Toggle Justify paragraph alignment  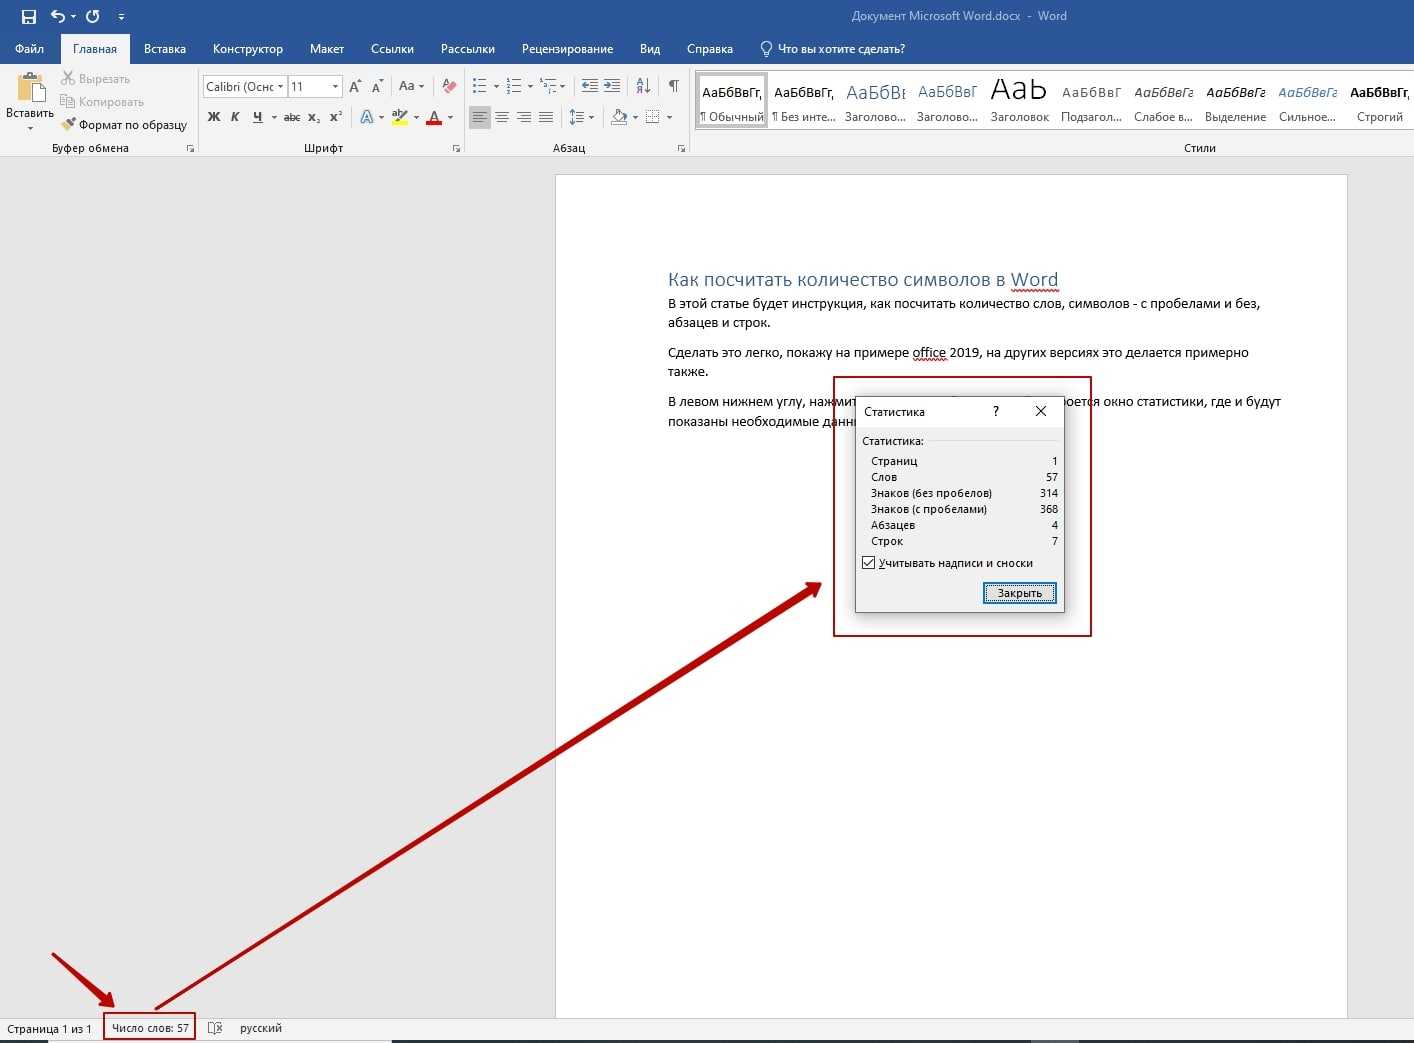tap(546, 117)
